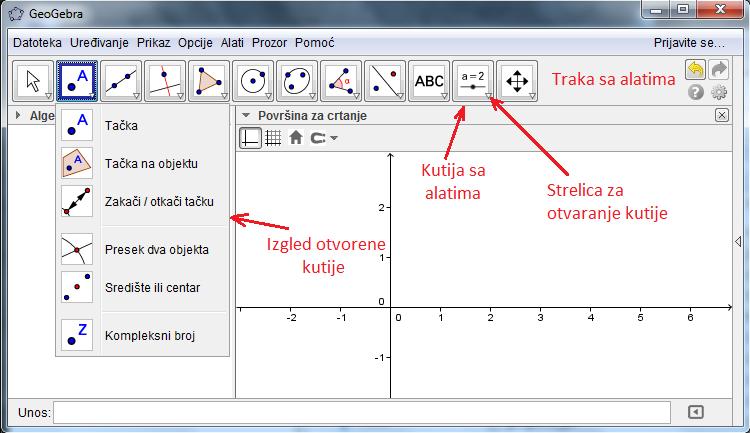Choose Središte ili centar tool
750x433 pixels.
[143, 288]
